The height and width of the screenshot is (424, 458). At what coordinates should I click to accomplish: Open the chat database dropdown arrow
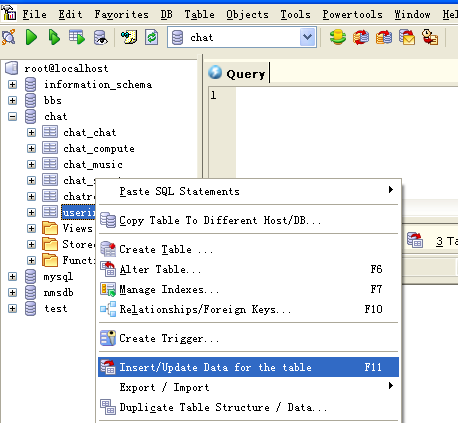pyautogui.click(x=307, y=37)
